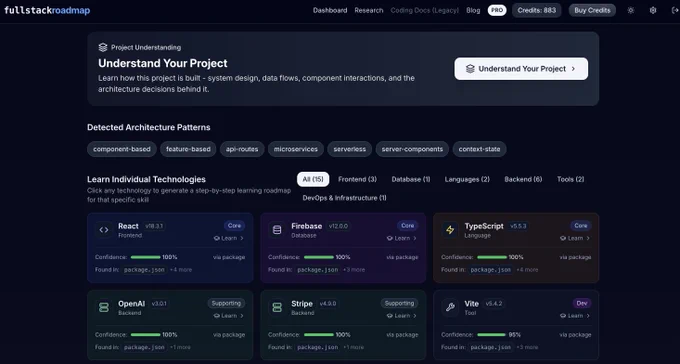Click the v5.4.2 version tag on Vite
Screen dimensions: 680x364
pyautogui.click(x=494, y=304)
